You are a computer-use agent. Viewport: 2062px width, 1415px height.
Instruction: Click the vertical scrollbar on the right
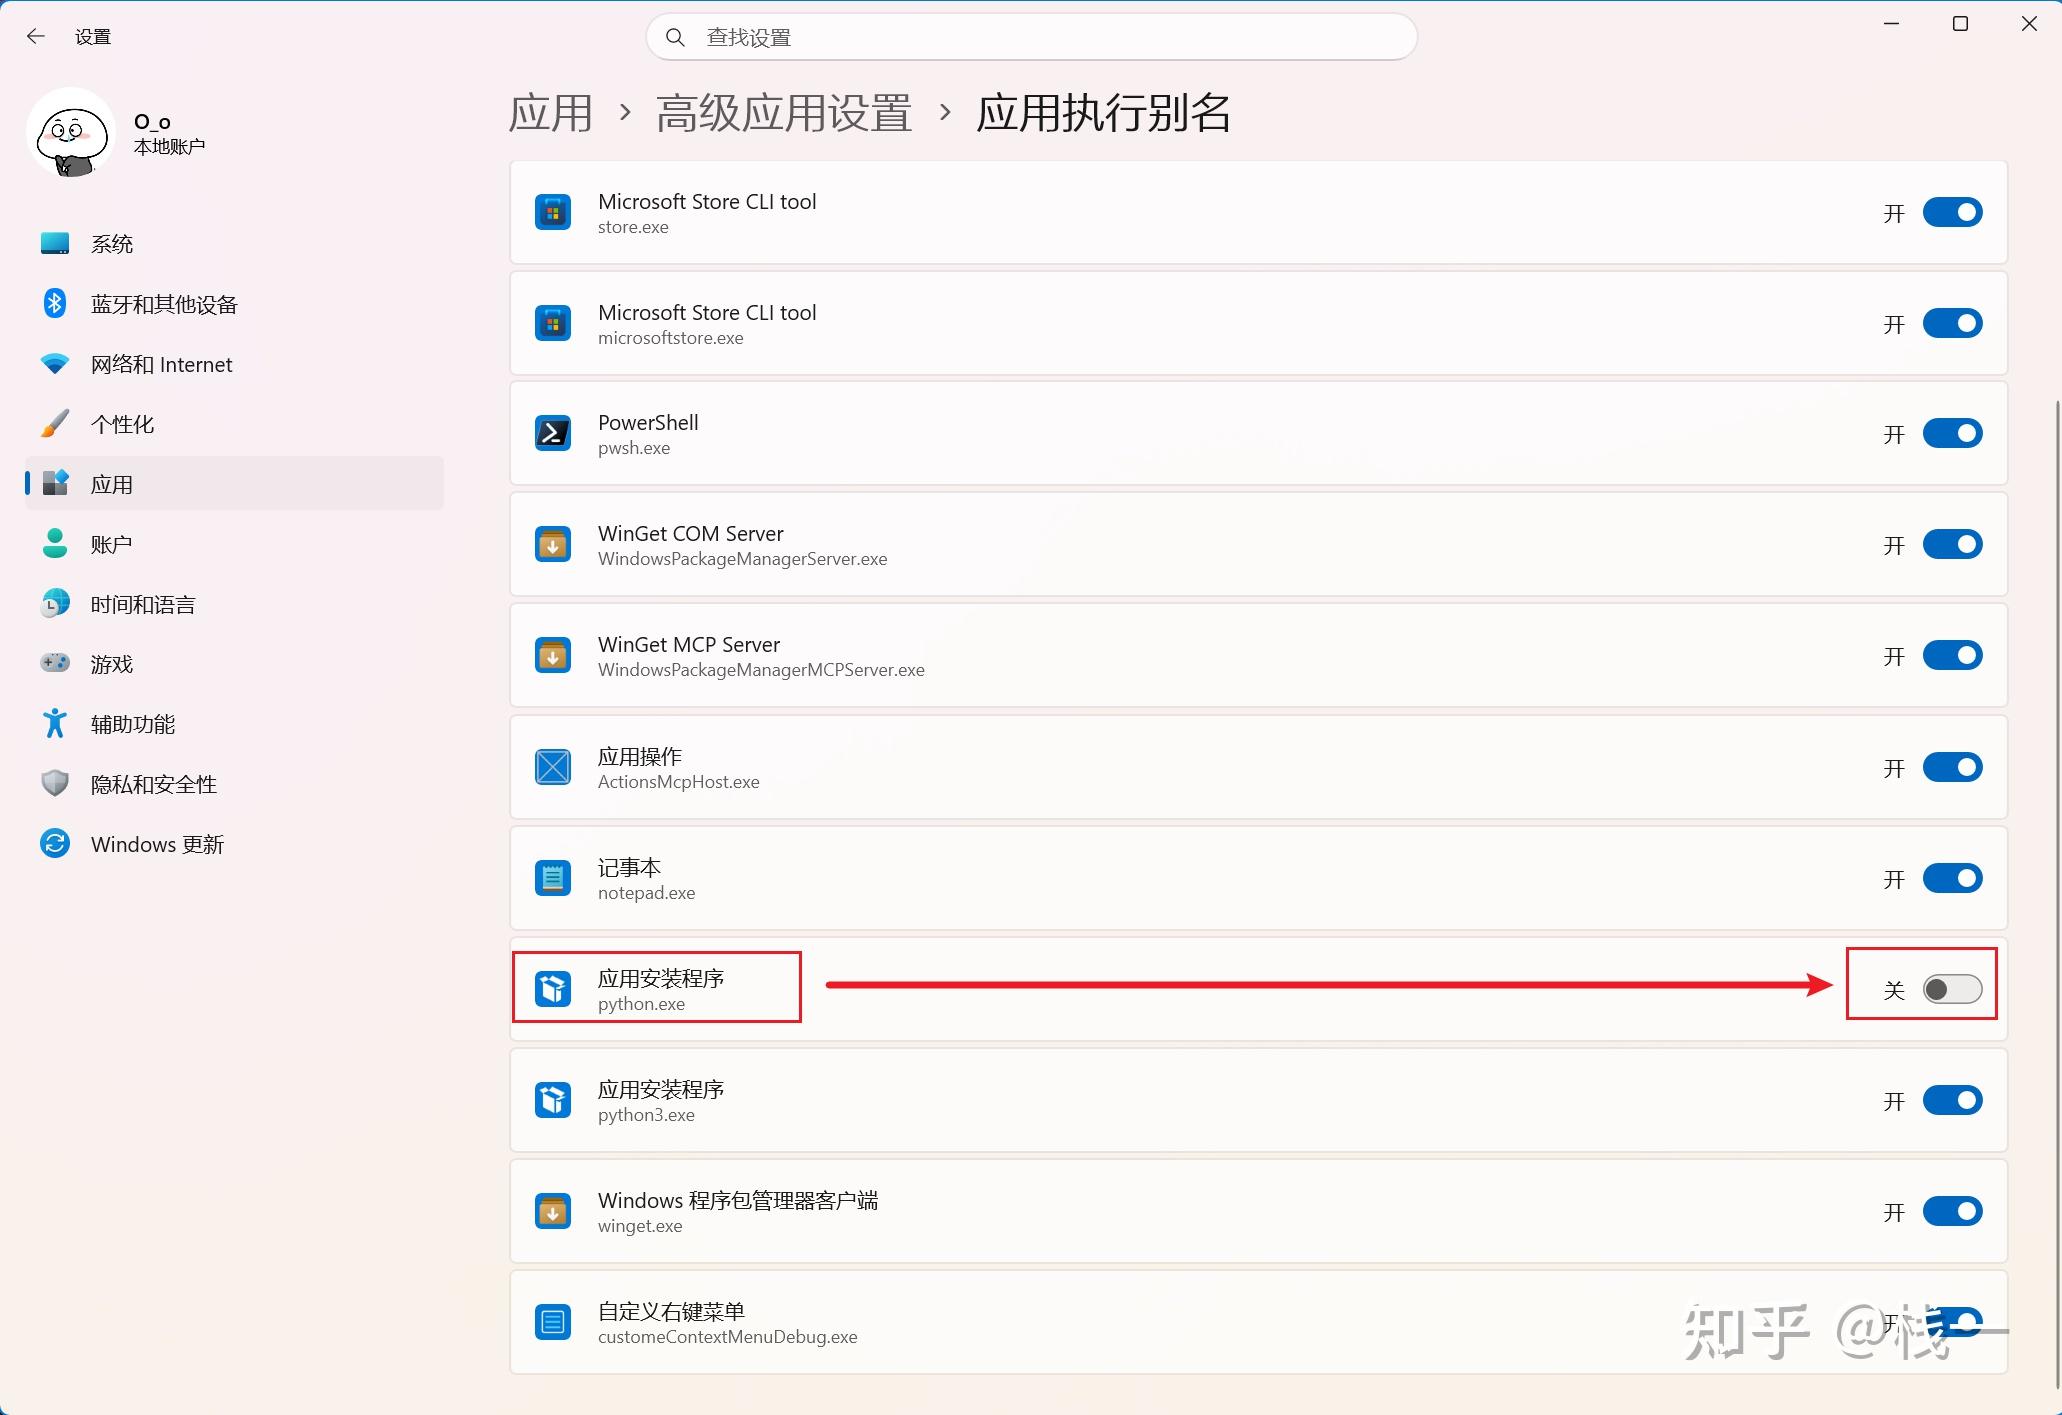pyautogui.click(x=2056, y=893)
